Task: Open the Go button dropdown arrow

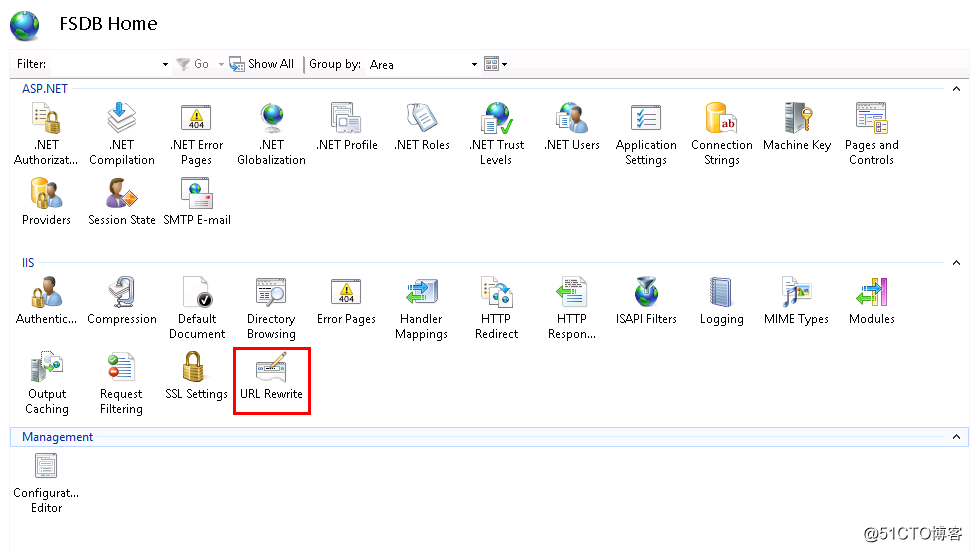Action: pos(221,65)
